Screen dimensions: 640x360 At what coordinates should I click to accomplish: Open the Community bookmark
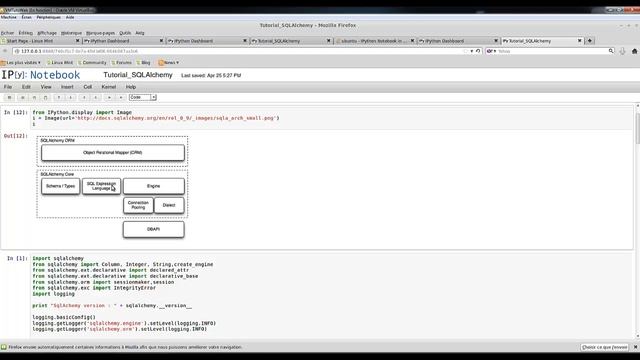pyautogui.click(x=92, y=63)
